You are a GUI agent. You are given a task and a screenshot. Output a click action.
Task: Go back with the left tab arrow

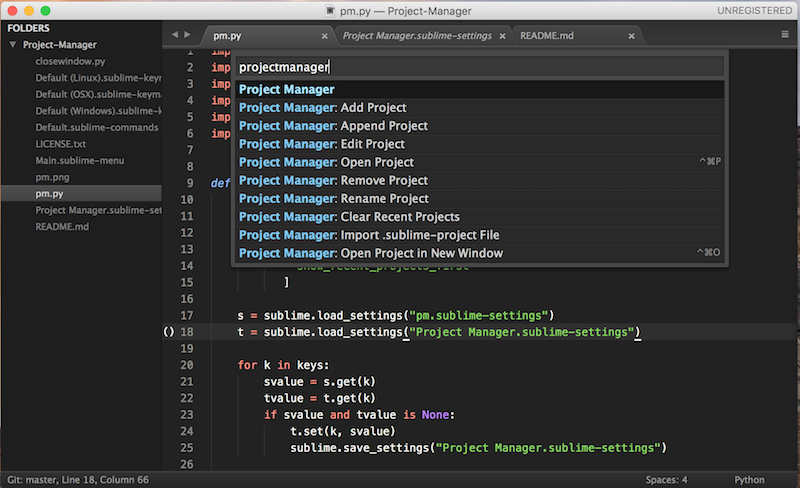pyautogui.click(x=175, y=35)
